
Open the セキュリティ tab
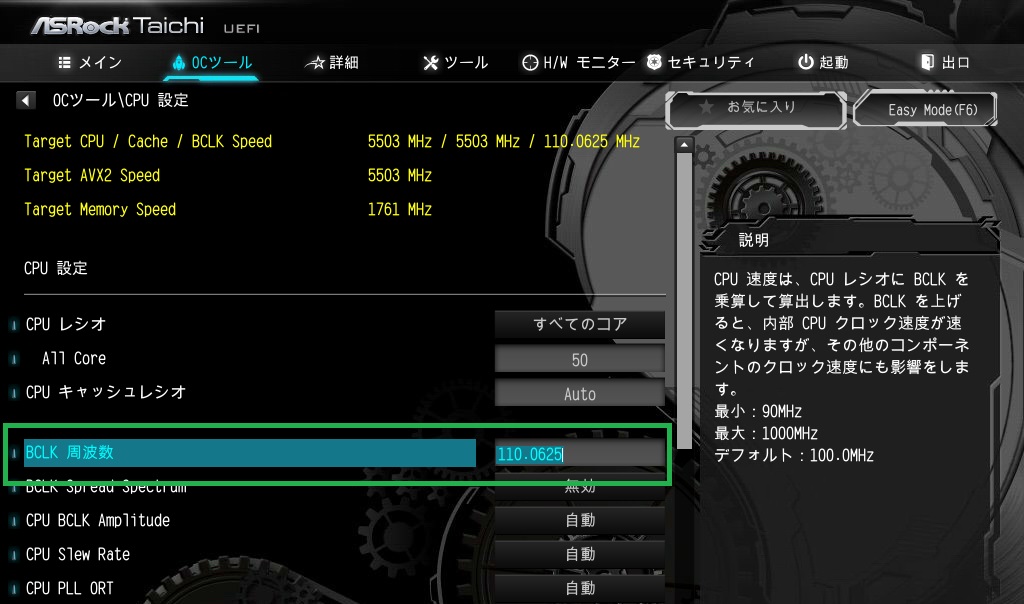point(701,63)
